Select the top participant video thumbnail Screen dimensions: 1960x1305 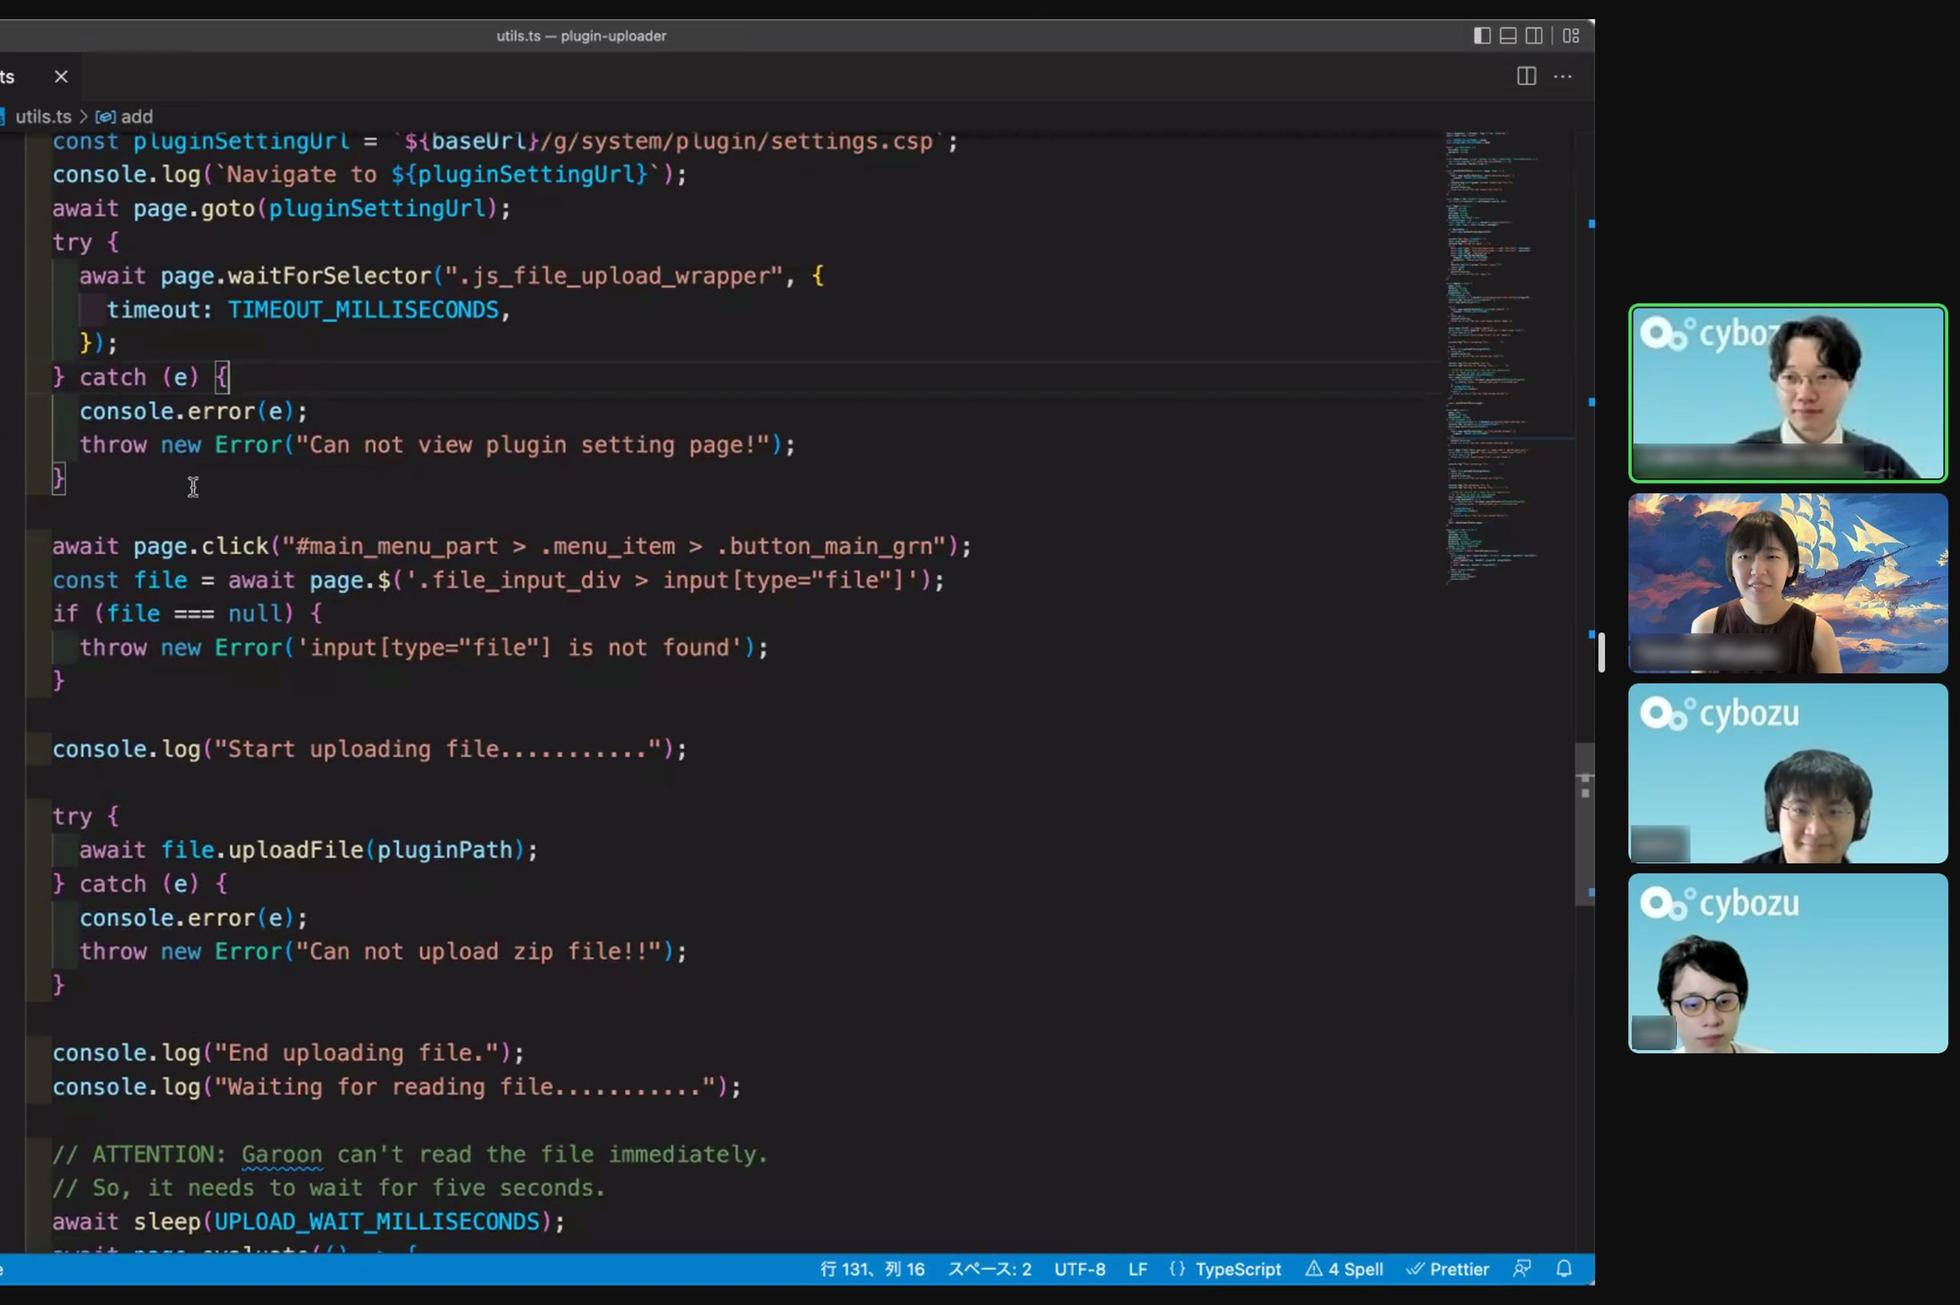1787,393
